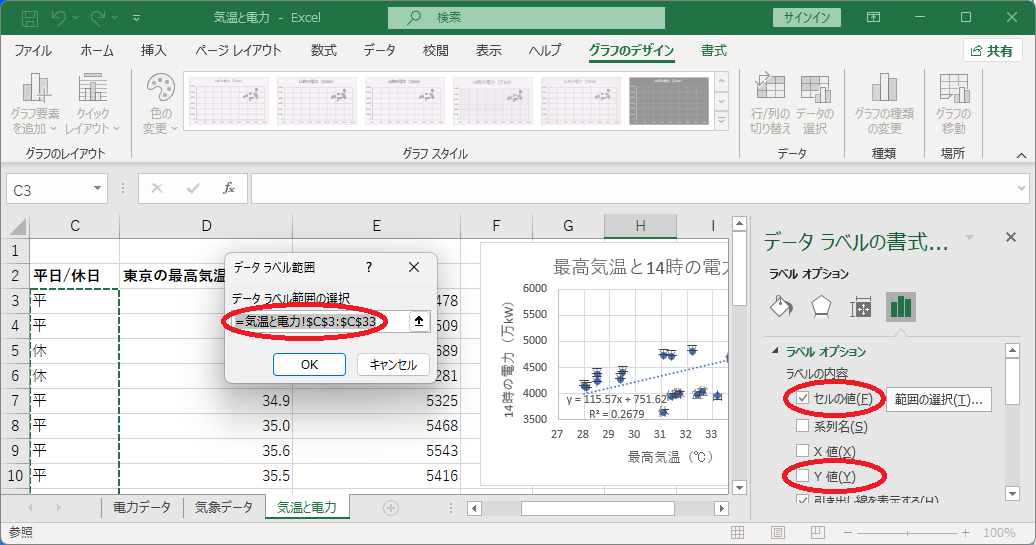Click the formula bar cancel X icon
The height and width of the screenshot is (545, 1036).
point(157,189)
